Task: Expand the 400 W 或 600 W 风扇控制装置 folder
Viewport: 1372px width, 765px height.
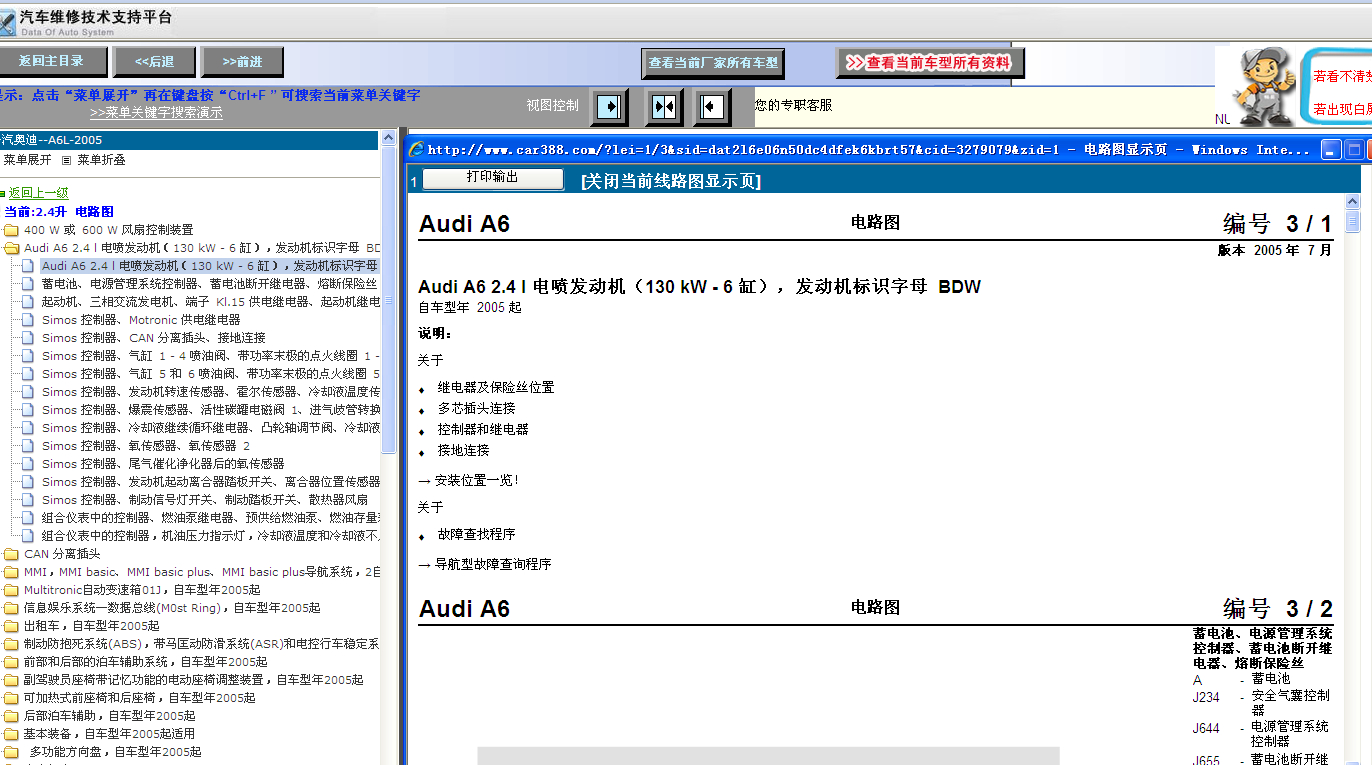Action: [108, 230]
